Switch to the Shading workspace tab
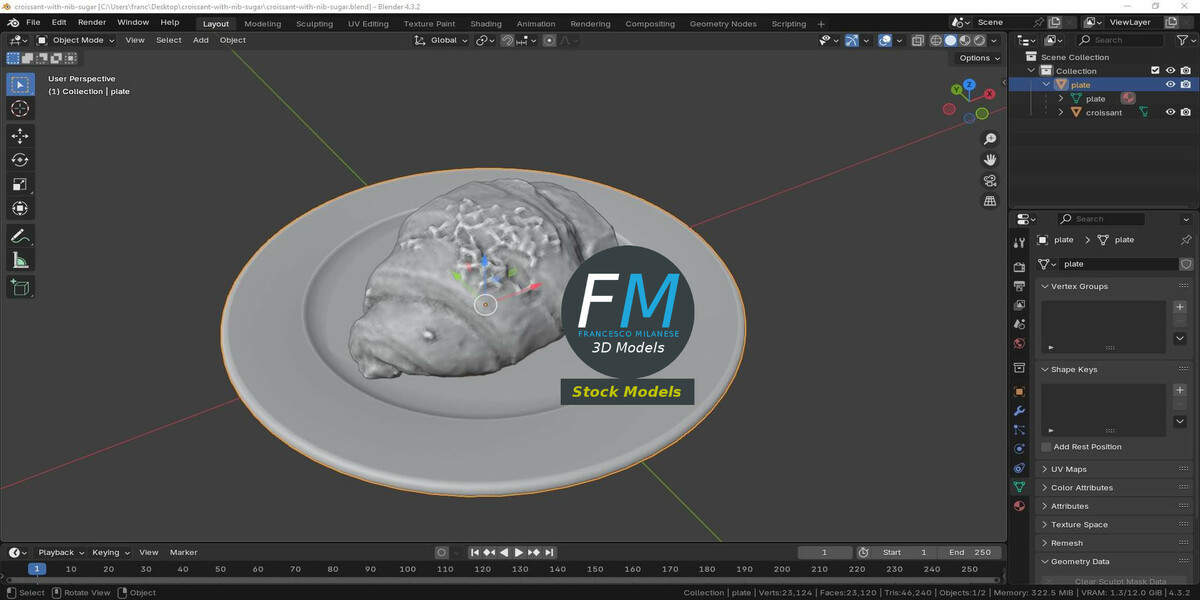1200x600 pixels. point(486,24)
